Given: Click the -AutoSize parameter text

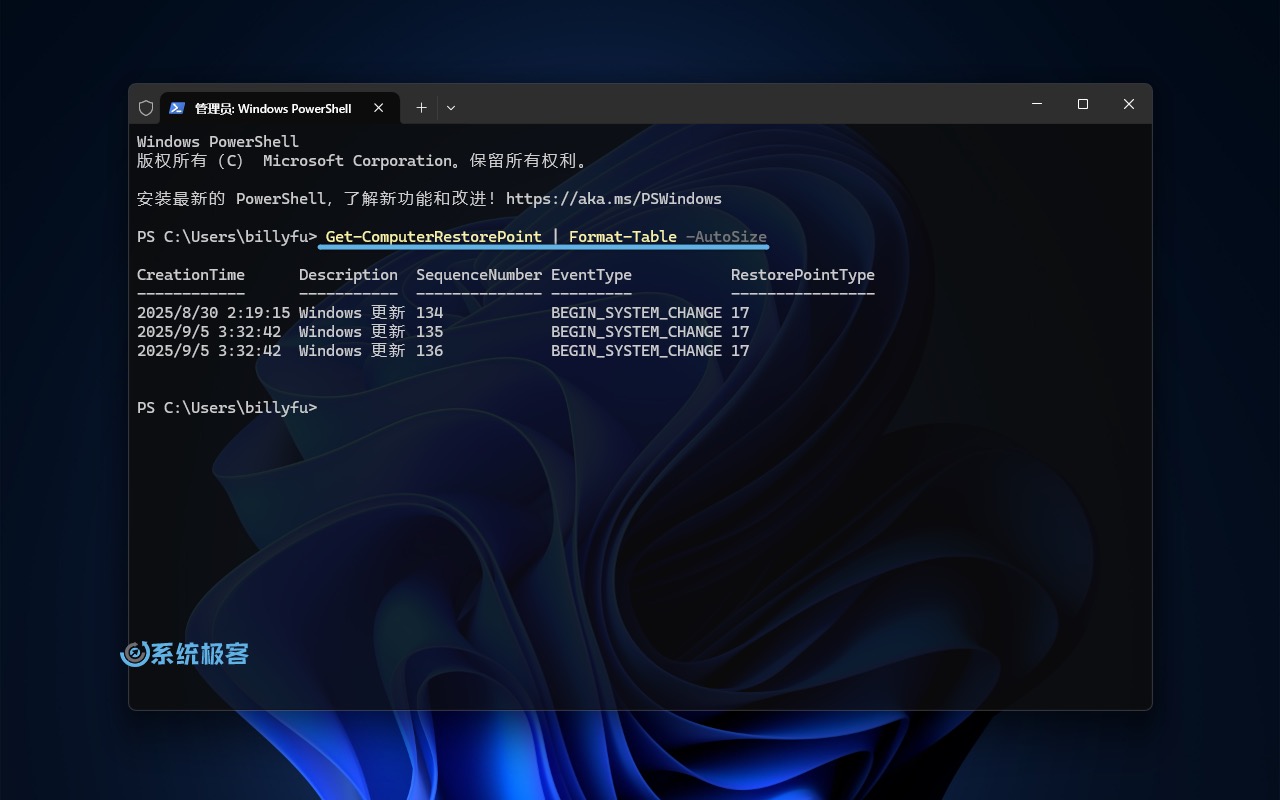Looking at the screenshot, I should (x=726, y=237).
